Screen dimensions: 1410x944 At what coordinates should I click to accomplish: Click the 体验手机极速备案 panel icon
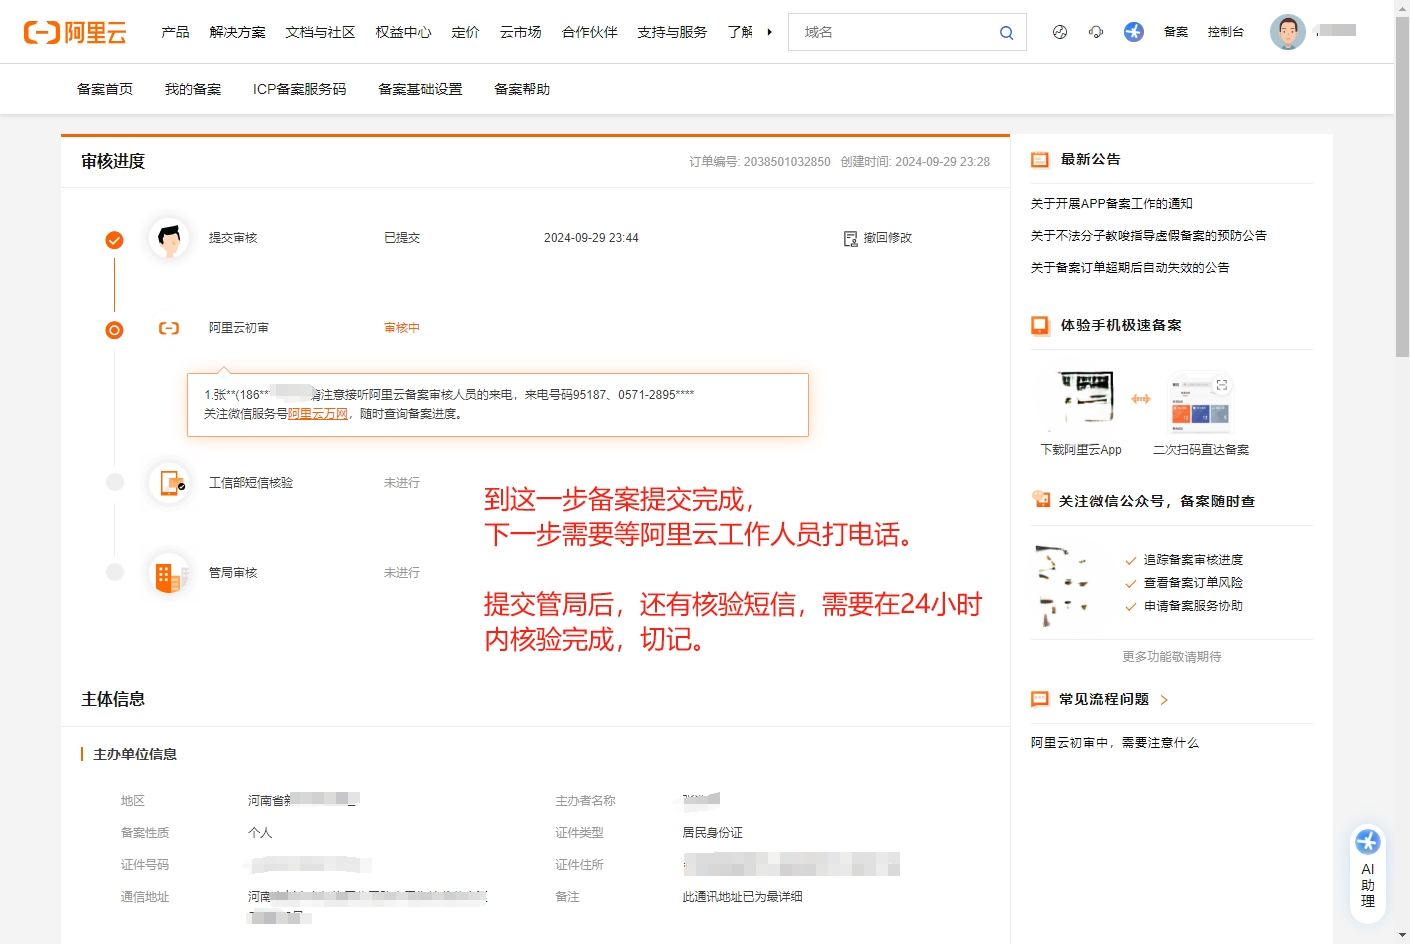pos(1039,324)
